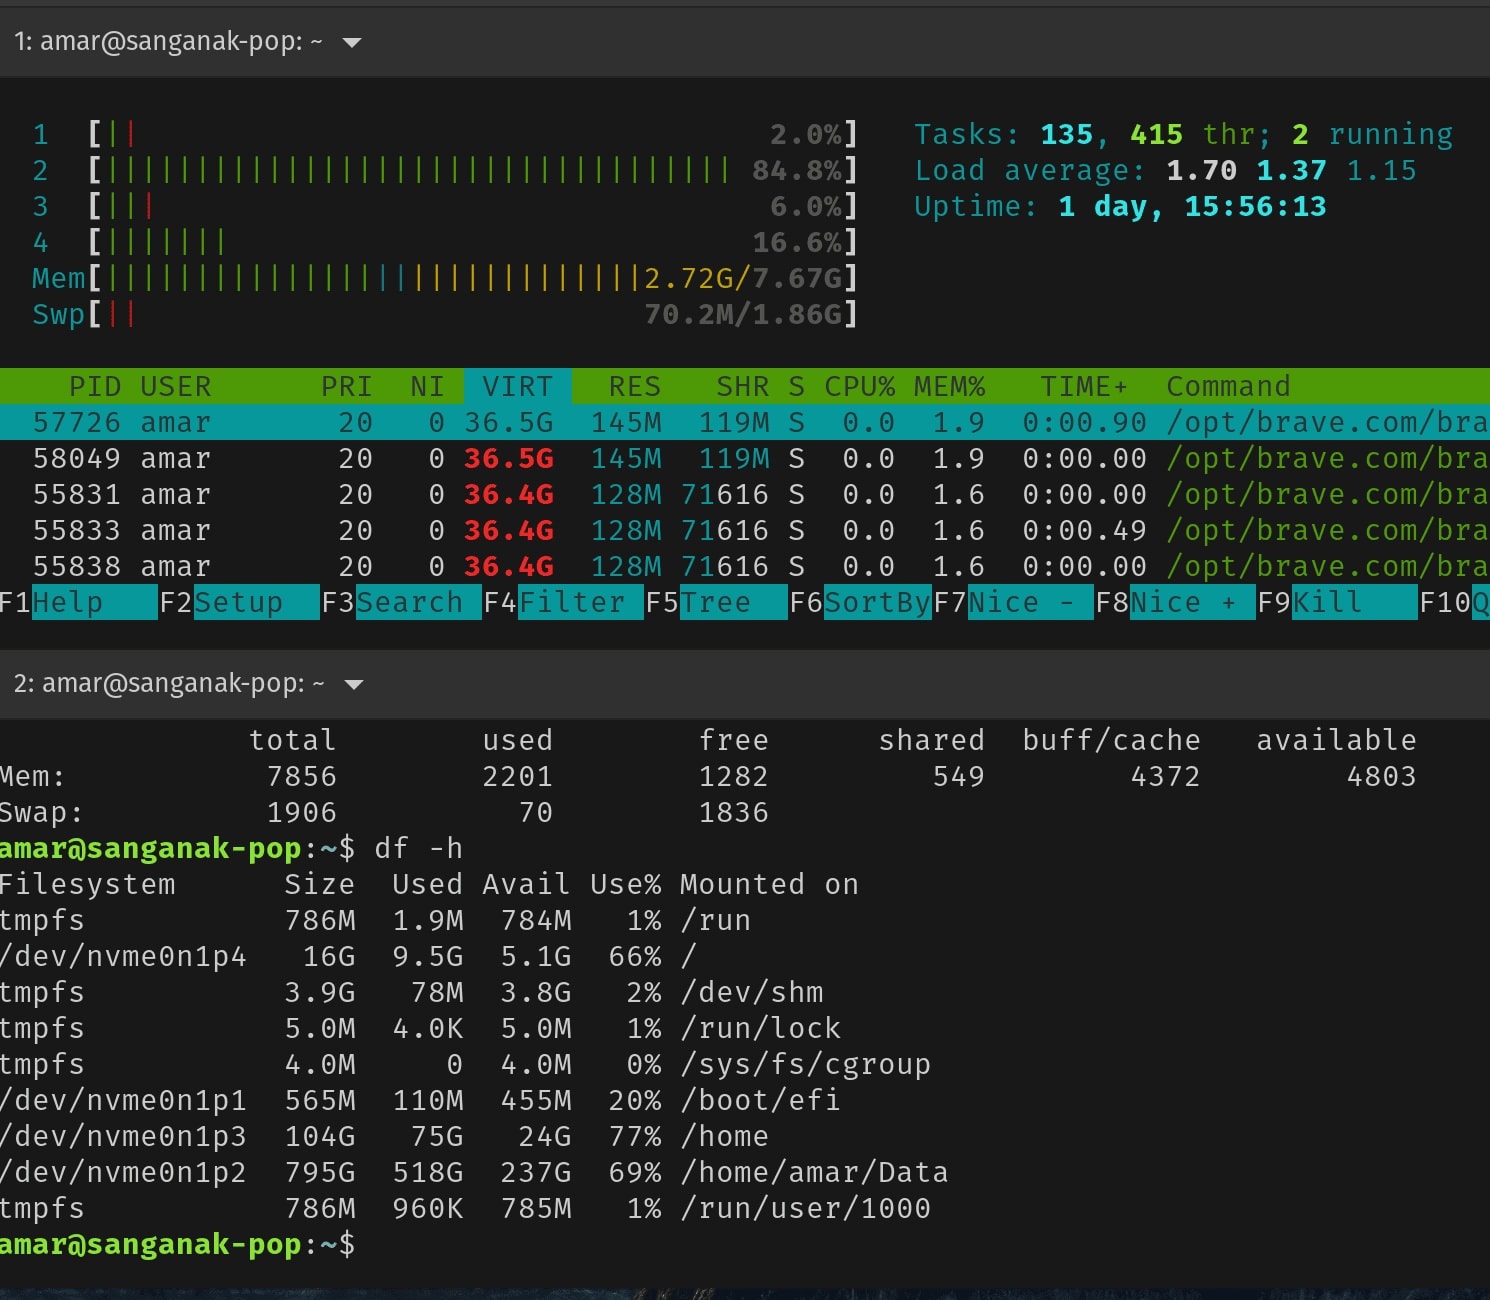Click the empty shell prompt at bottom
Viewport: 1490px width, 1300px height.
178,1244
